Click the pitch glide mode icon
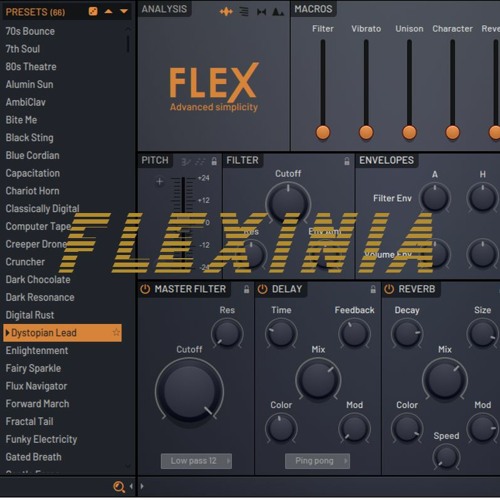Screen dimensions: 500x500 coord(186,162)
